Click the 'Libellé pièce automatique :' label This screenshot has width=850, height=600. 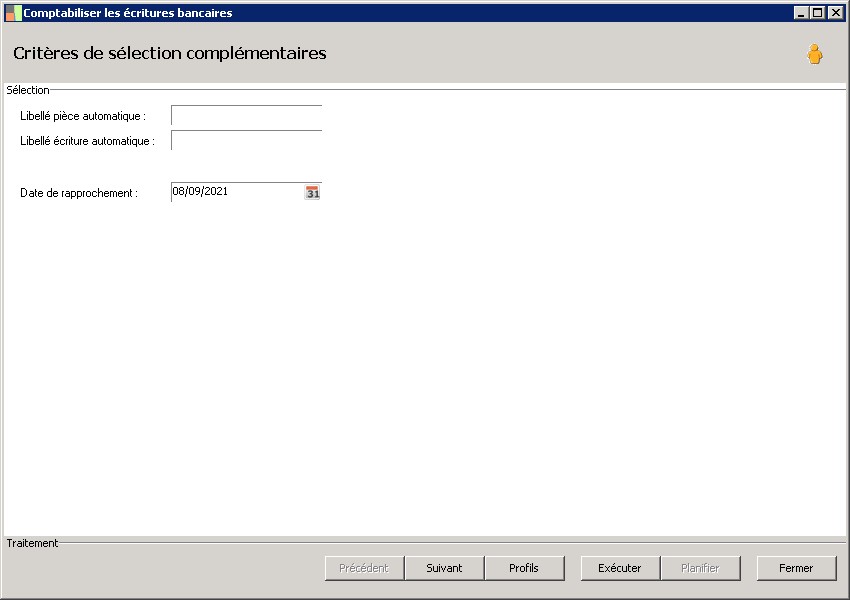83,116
